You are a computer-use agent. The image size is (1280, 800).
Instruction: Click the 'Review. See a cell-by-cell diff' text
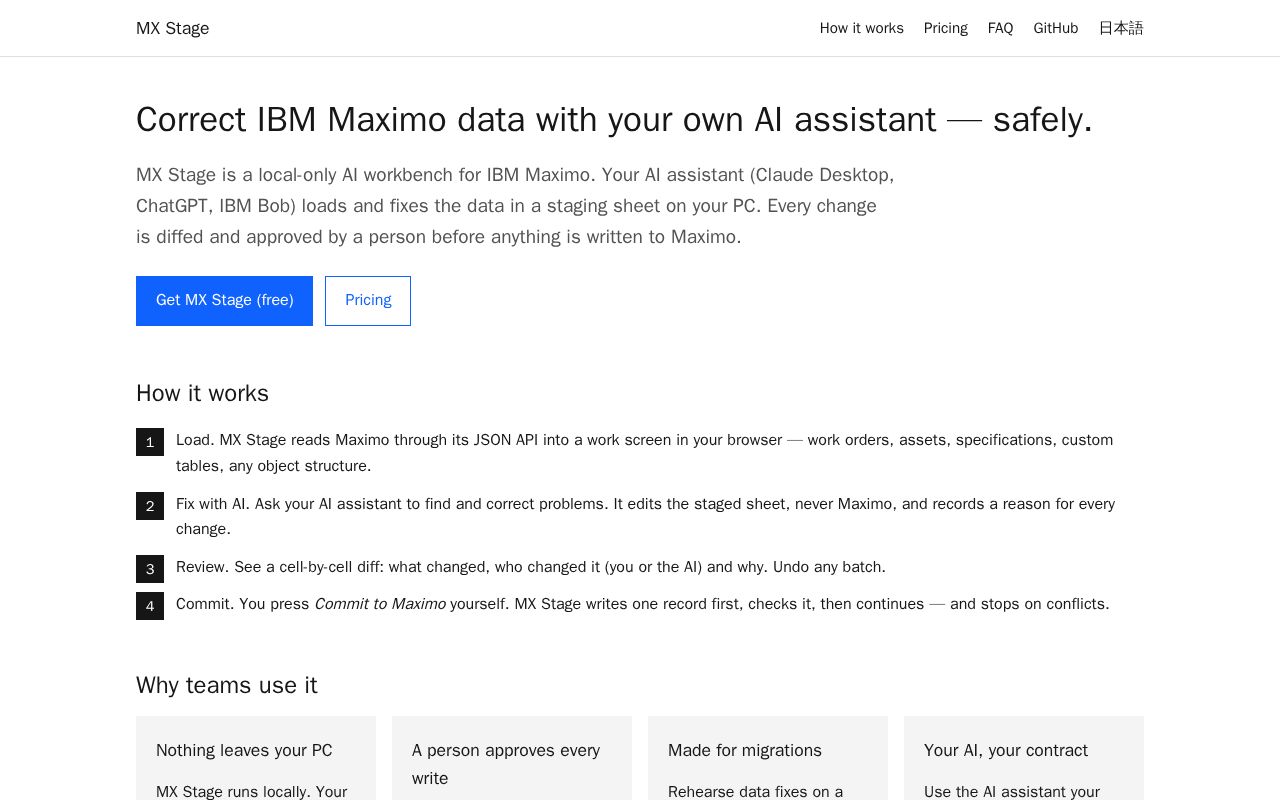click(x=531, y=567)
